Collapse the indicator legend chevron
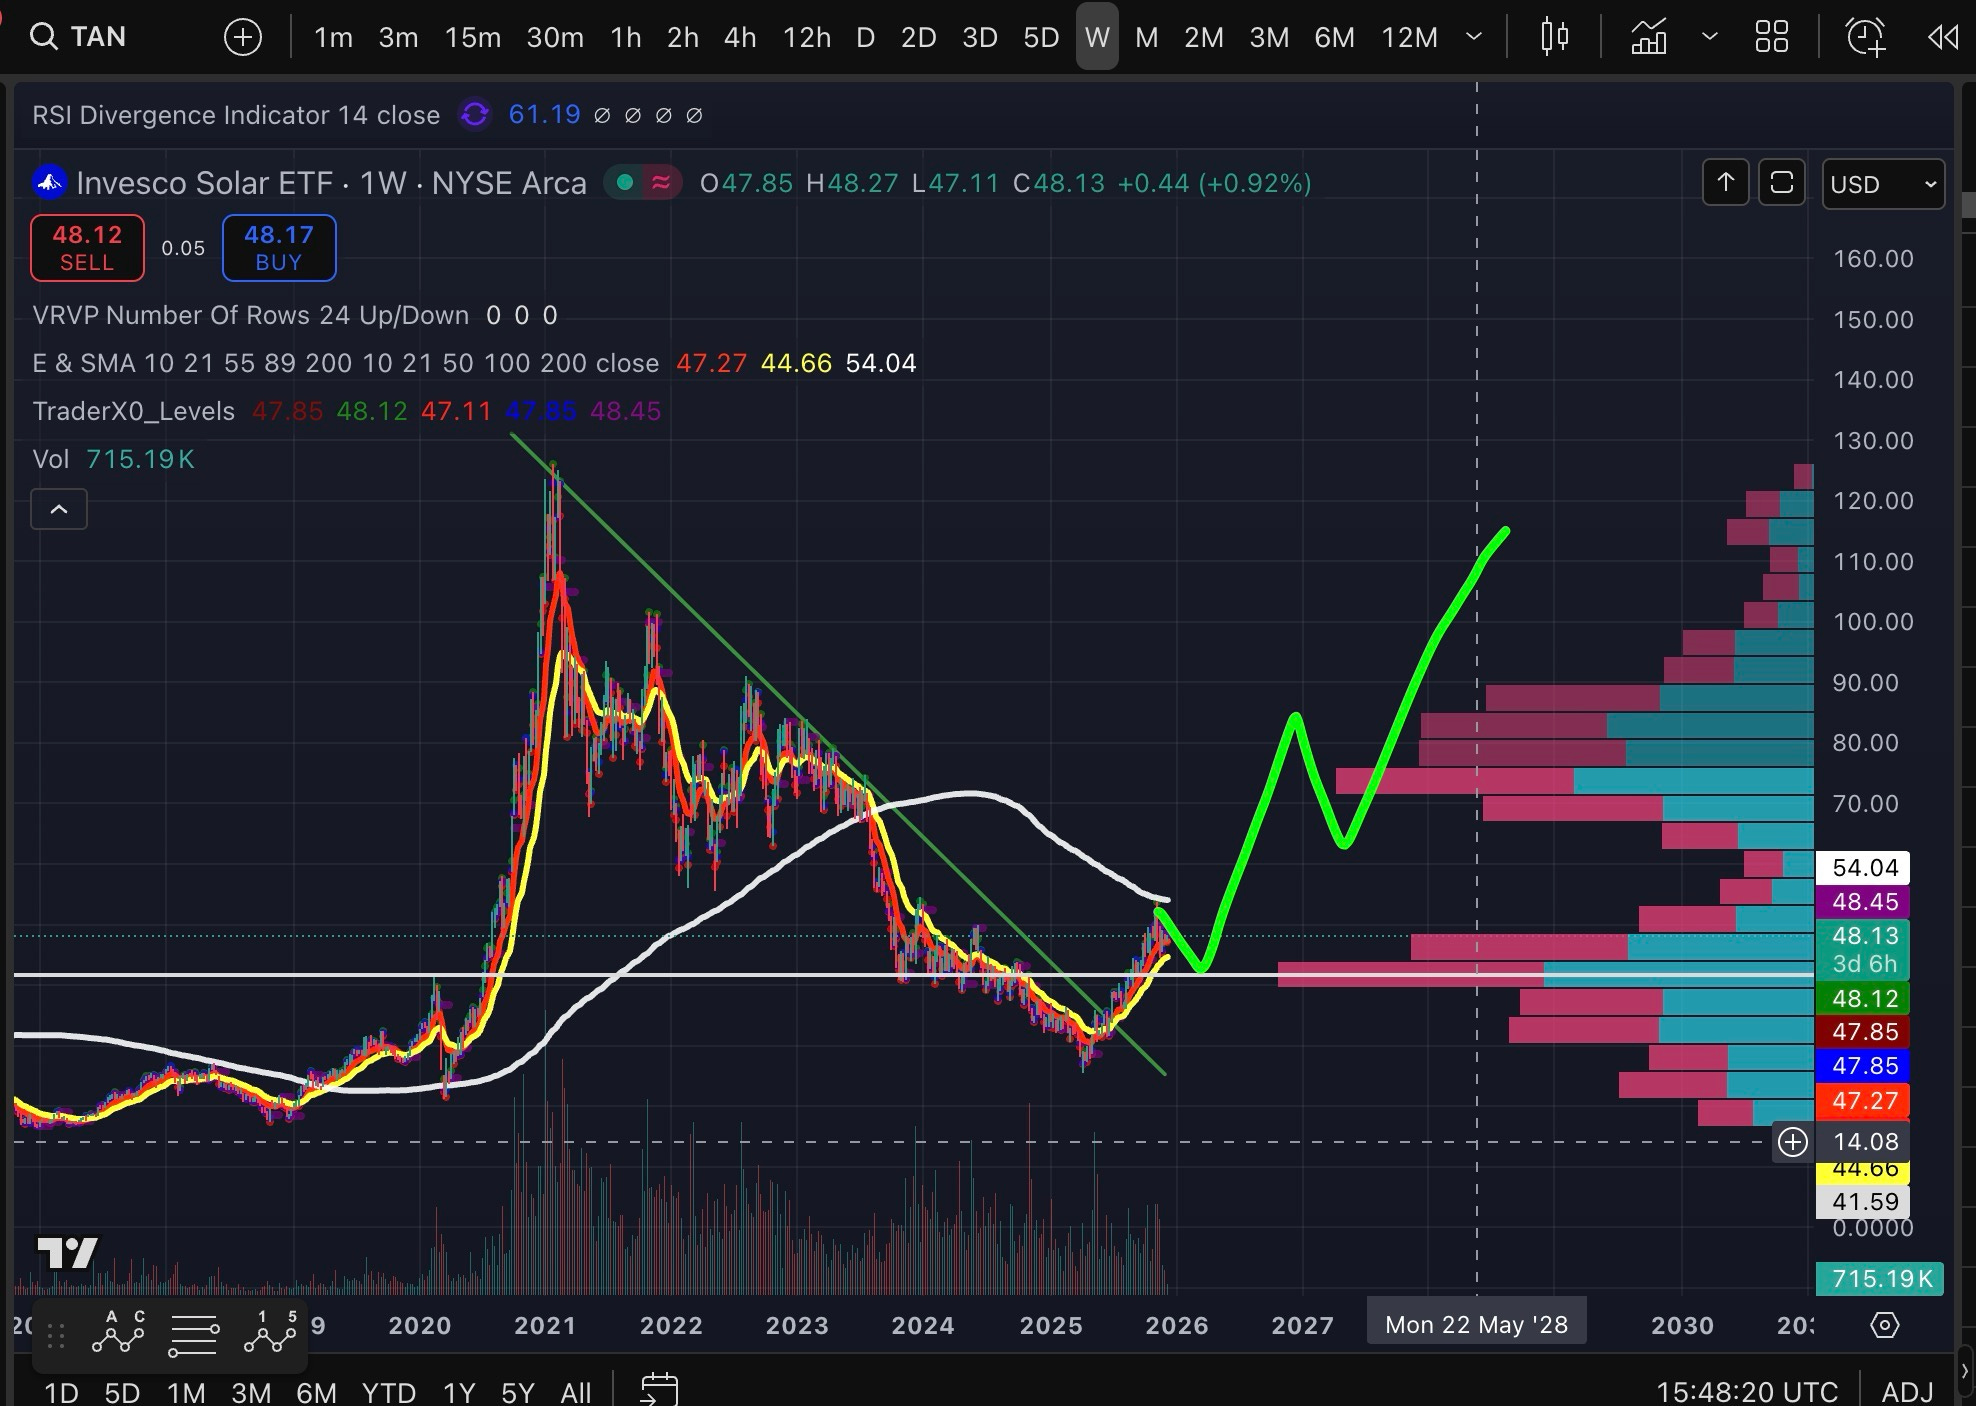The width and height of the screenshot is (1976, 1406). 59,509
